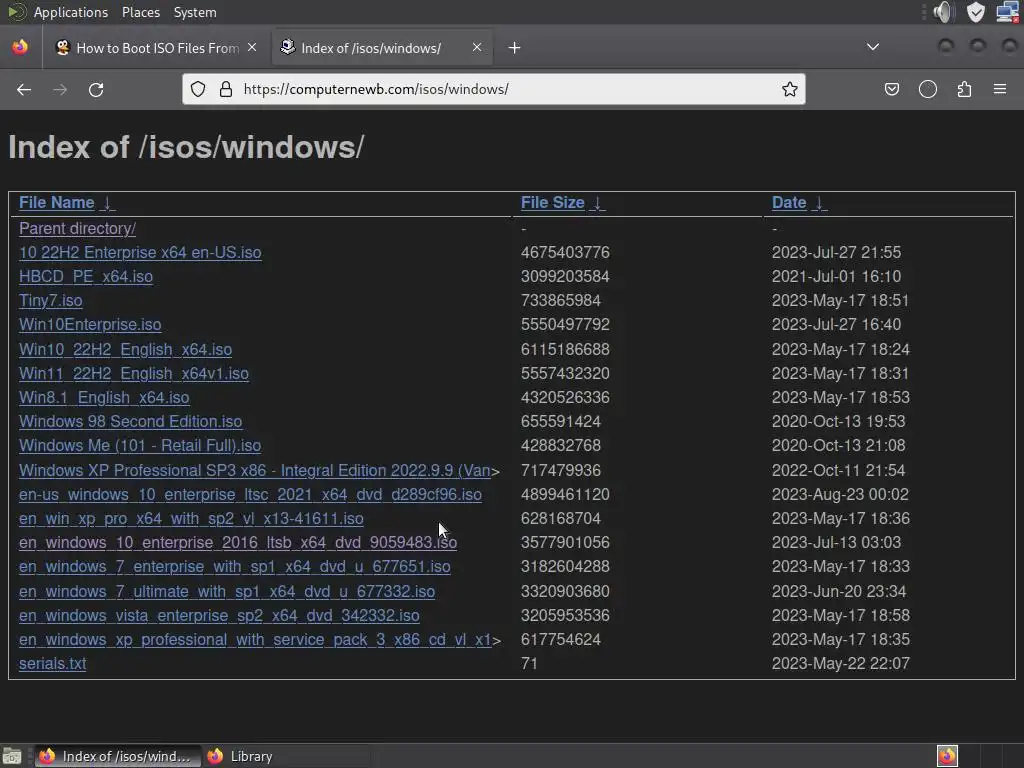Screen dimensions: 1024x768
Task: Open a new browser tab
Action: [x=515, y=48]
